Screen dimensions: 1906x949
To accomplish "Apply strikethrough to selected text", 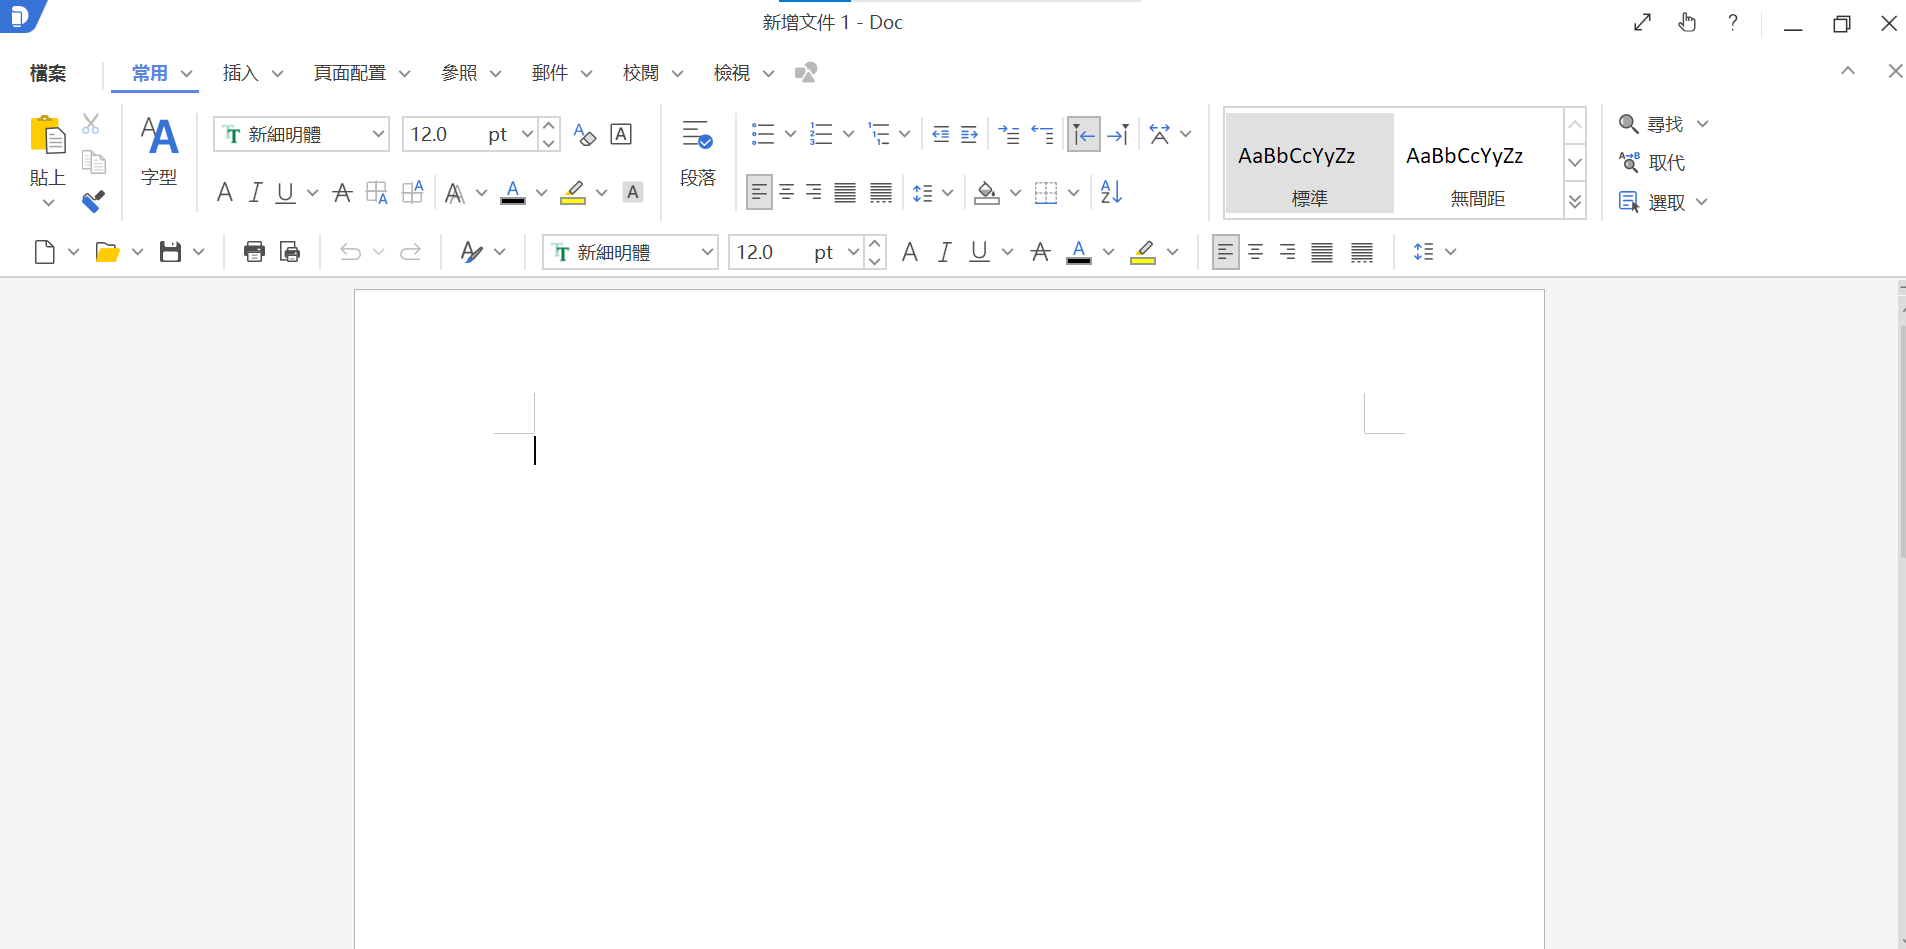I will pos(343,192).
